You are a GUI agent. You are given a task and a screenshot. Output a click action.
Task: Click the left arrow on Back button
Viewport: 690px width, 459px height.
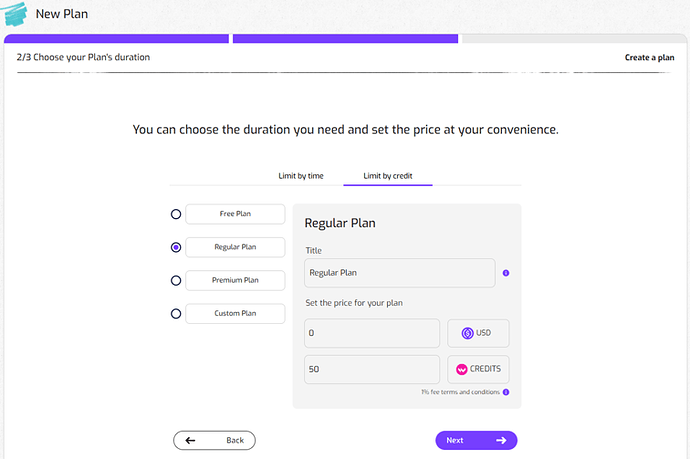(190, 440)
